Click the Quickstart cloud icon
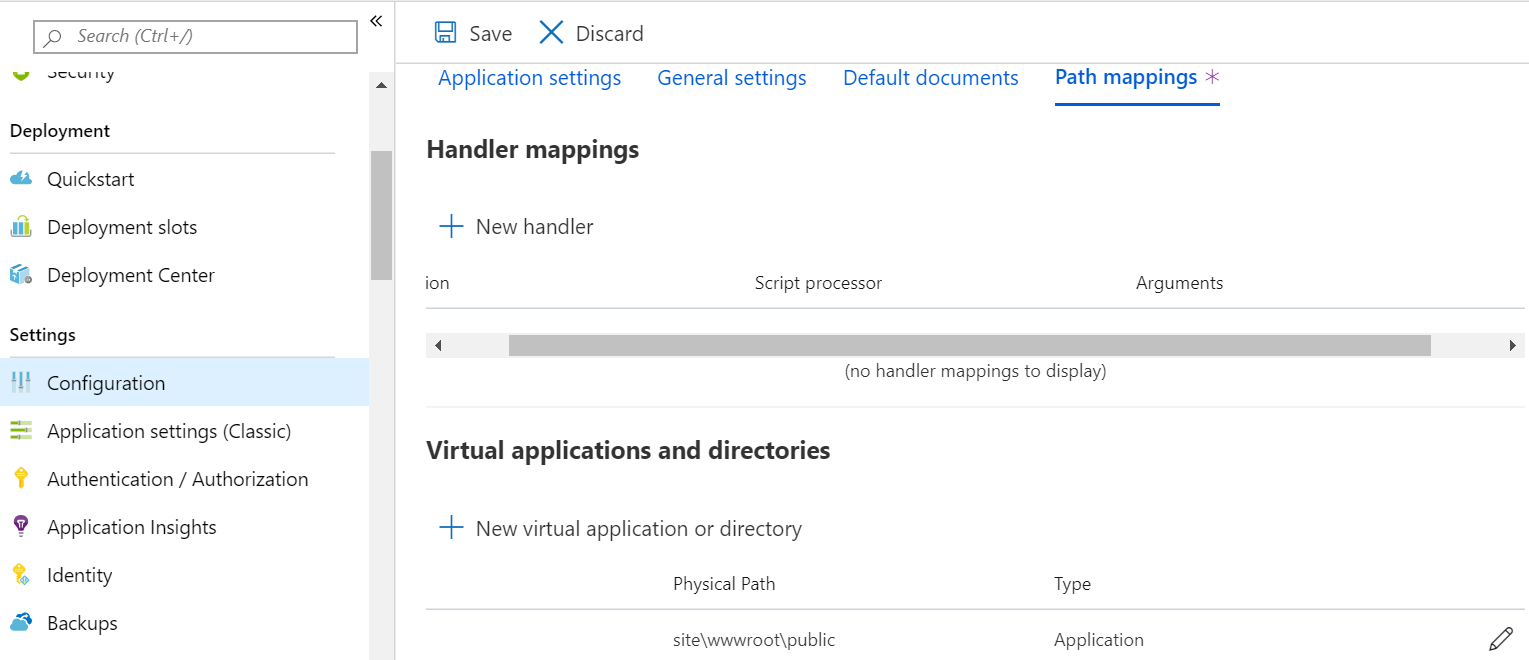The height and width of the screenshot is (660, 1529). pos(21,179)
